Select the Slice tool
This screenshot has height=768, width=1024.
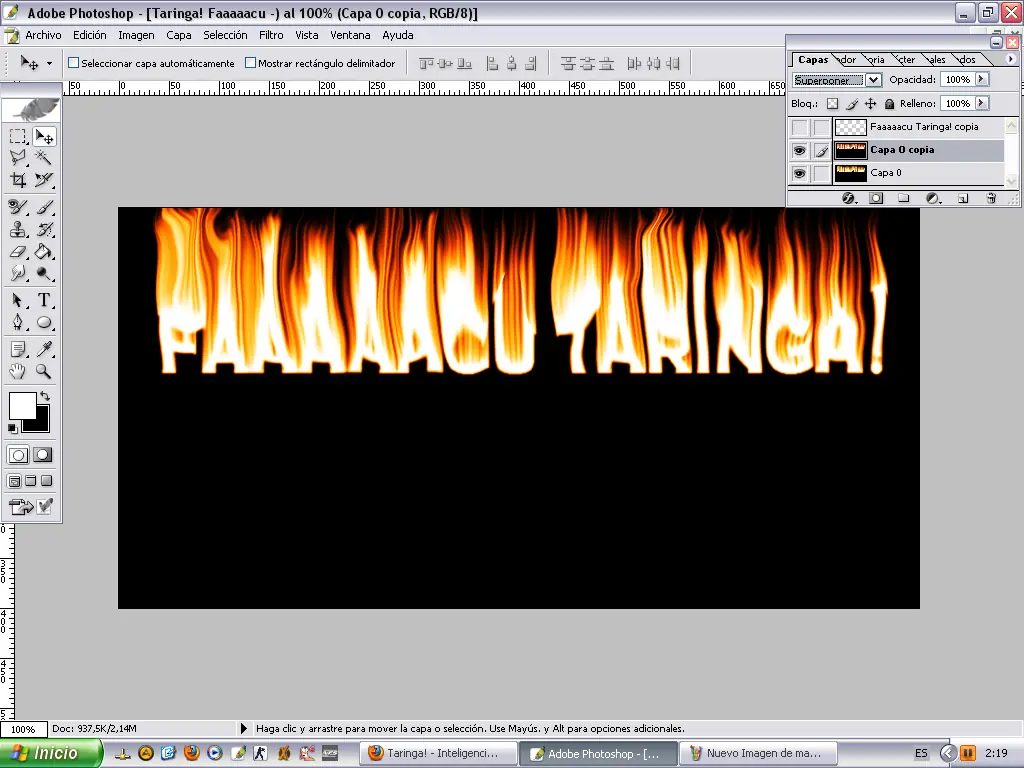[44, 180]
